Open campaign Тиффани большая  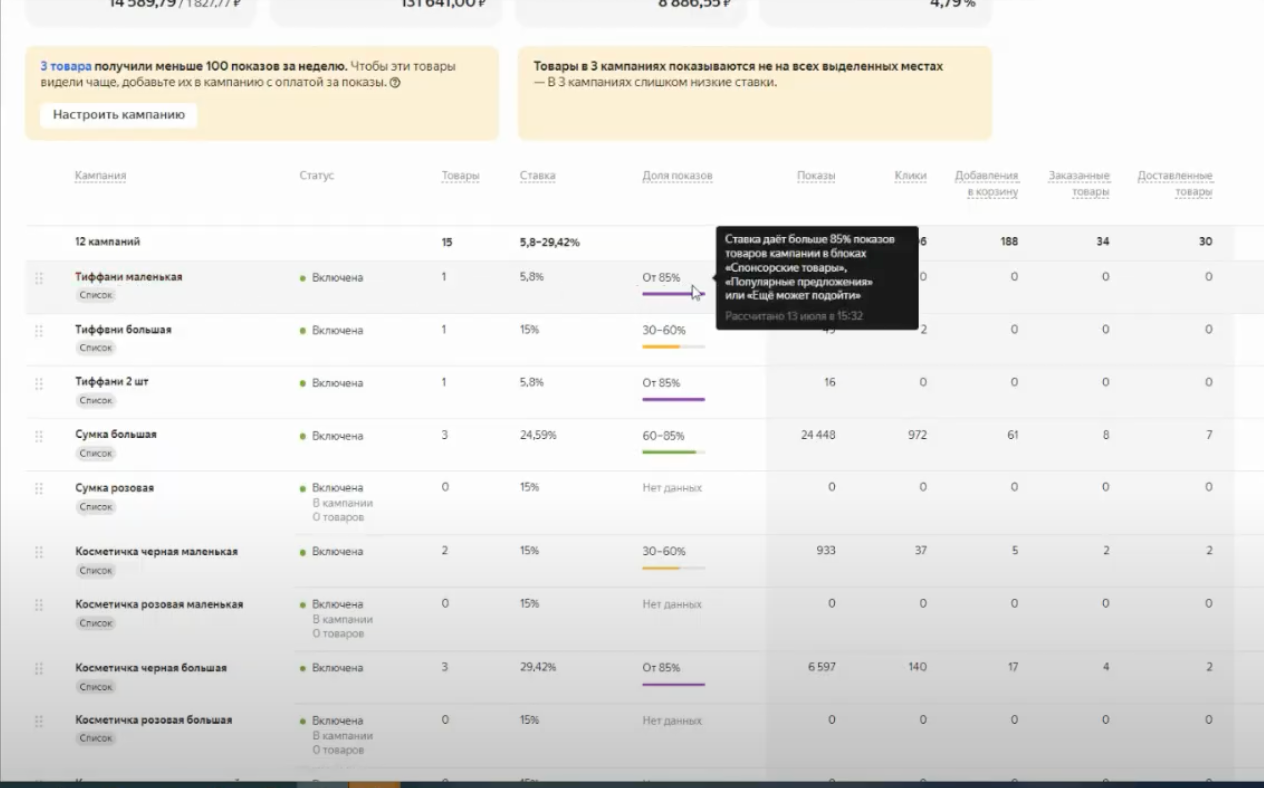[x=123, y=329]
